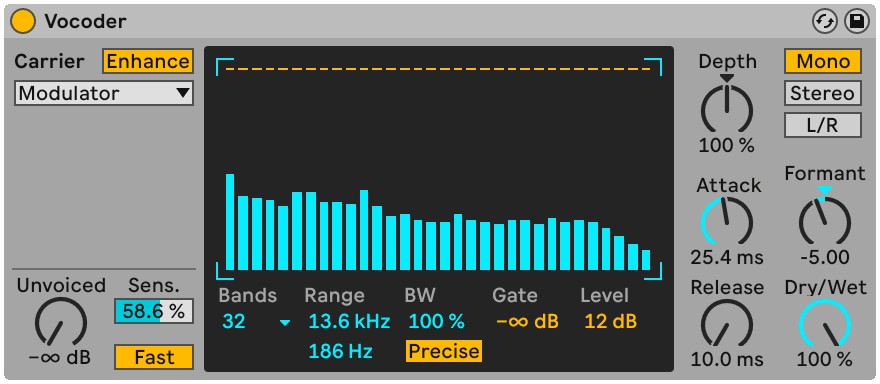Click the dashed yellow gate threshold line
880x384 pixels.
tap(439, 69)
